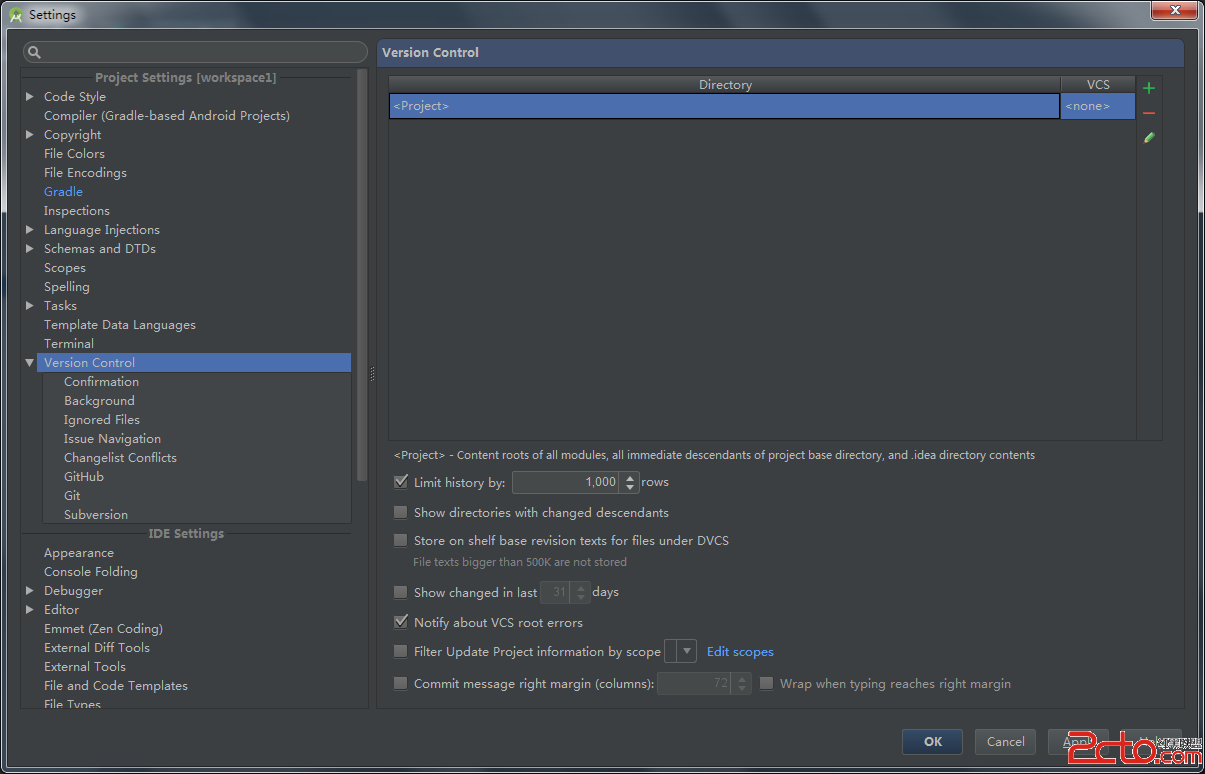The image size is (1205, 774).
Task: Select the <Project> directory row
Action: click(x=724, y=106)
